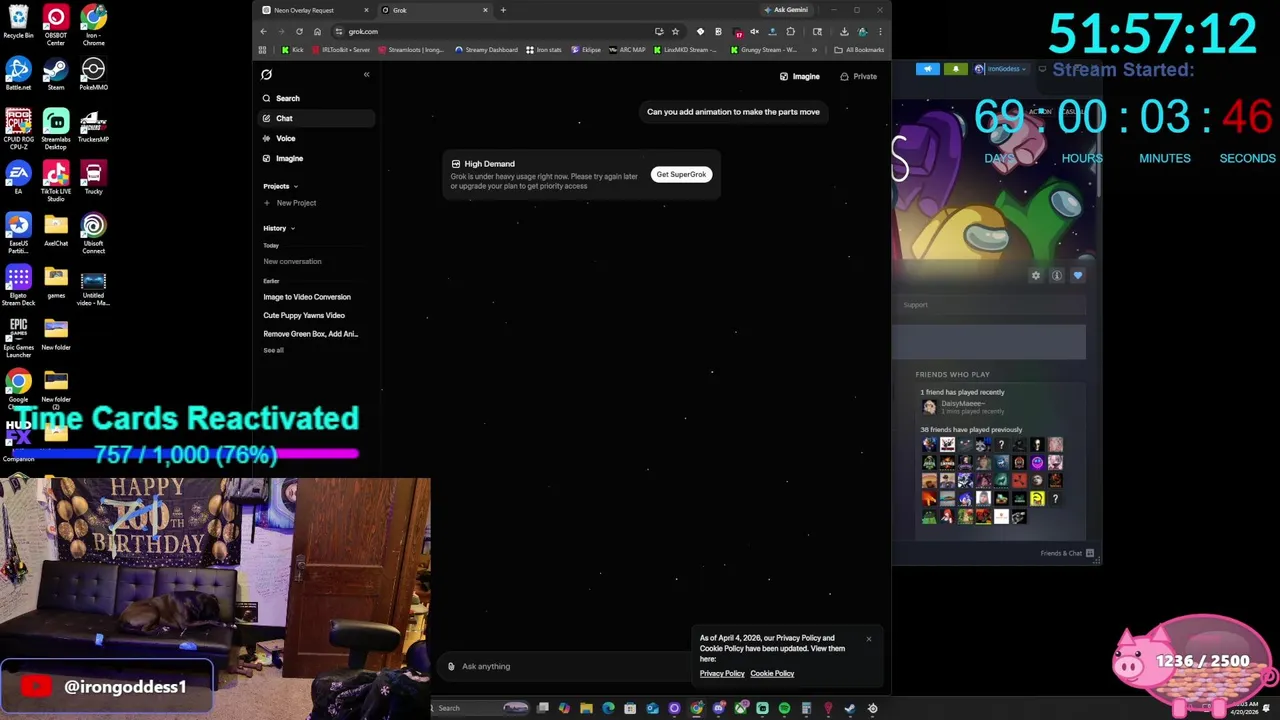Switch to the Neon Overlay Request tab

point(314,10)
